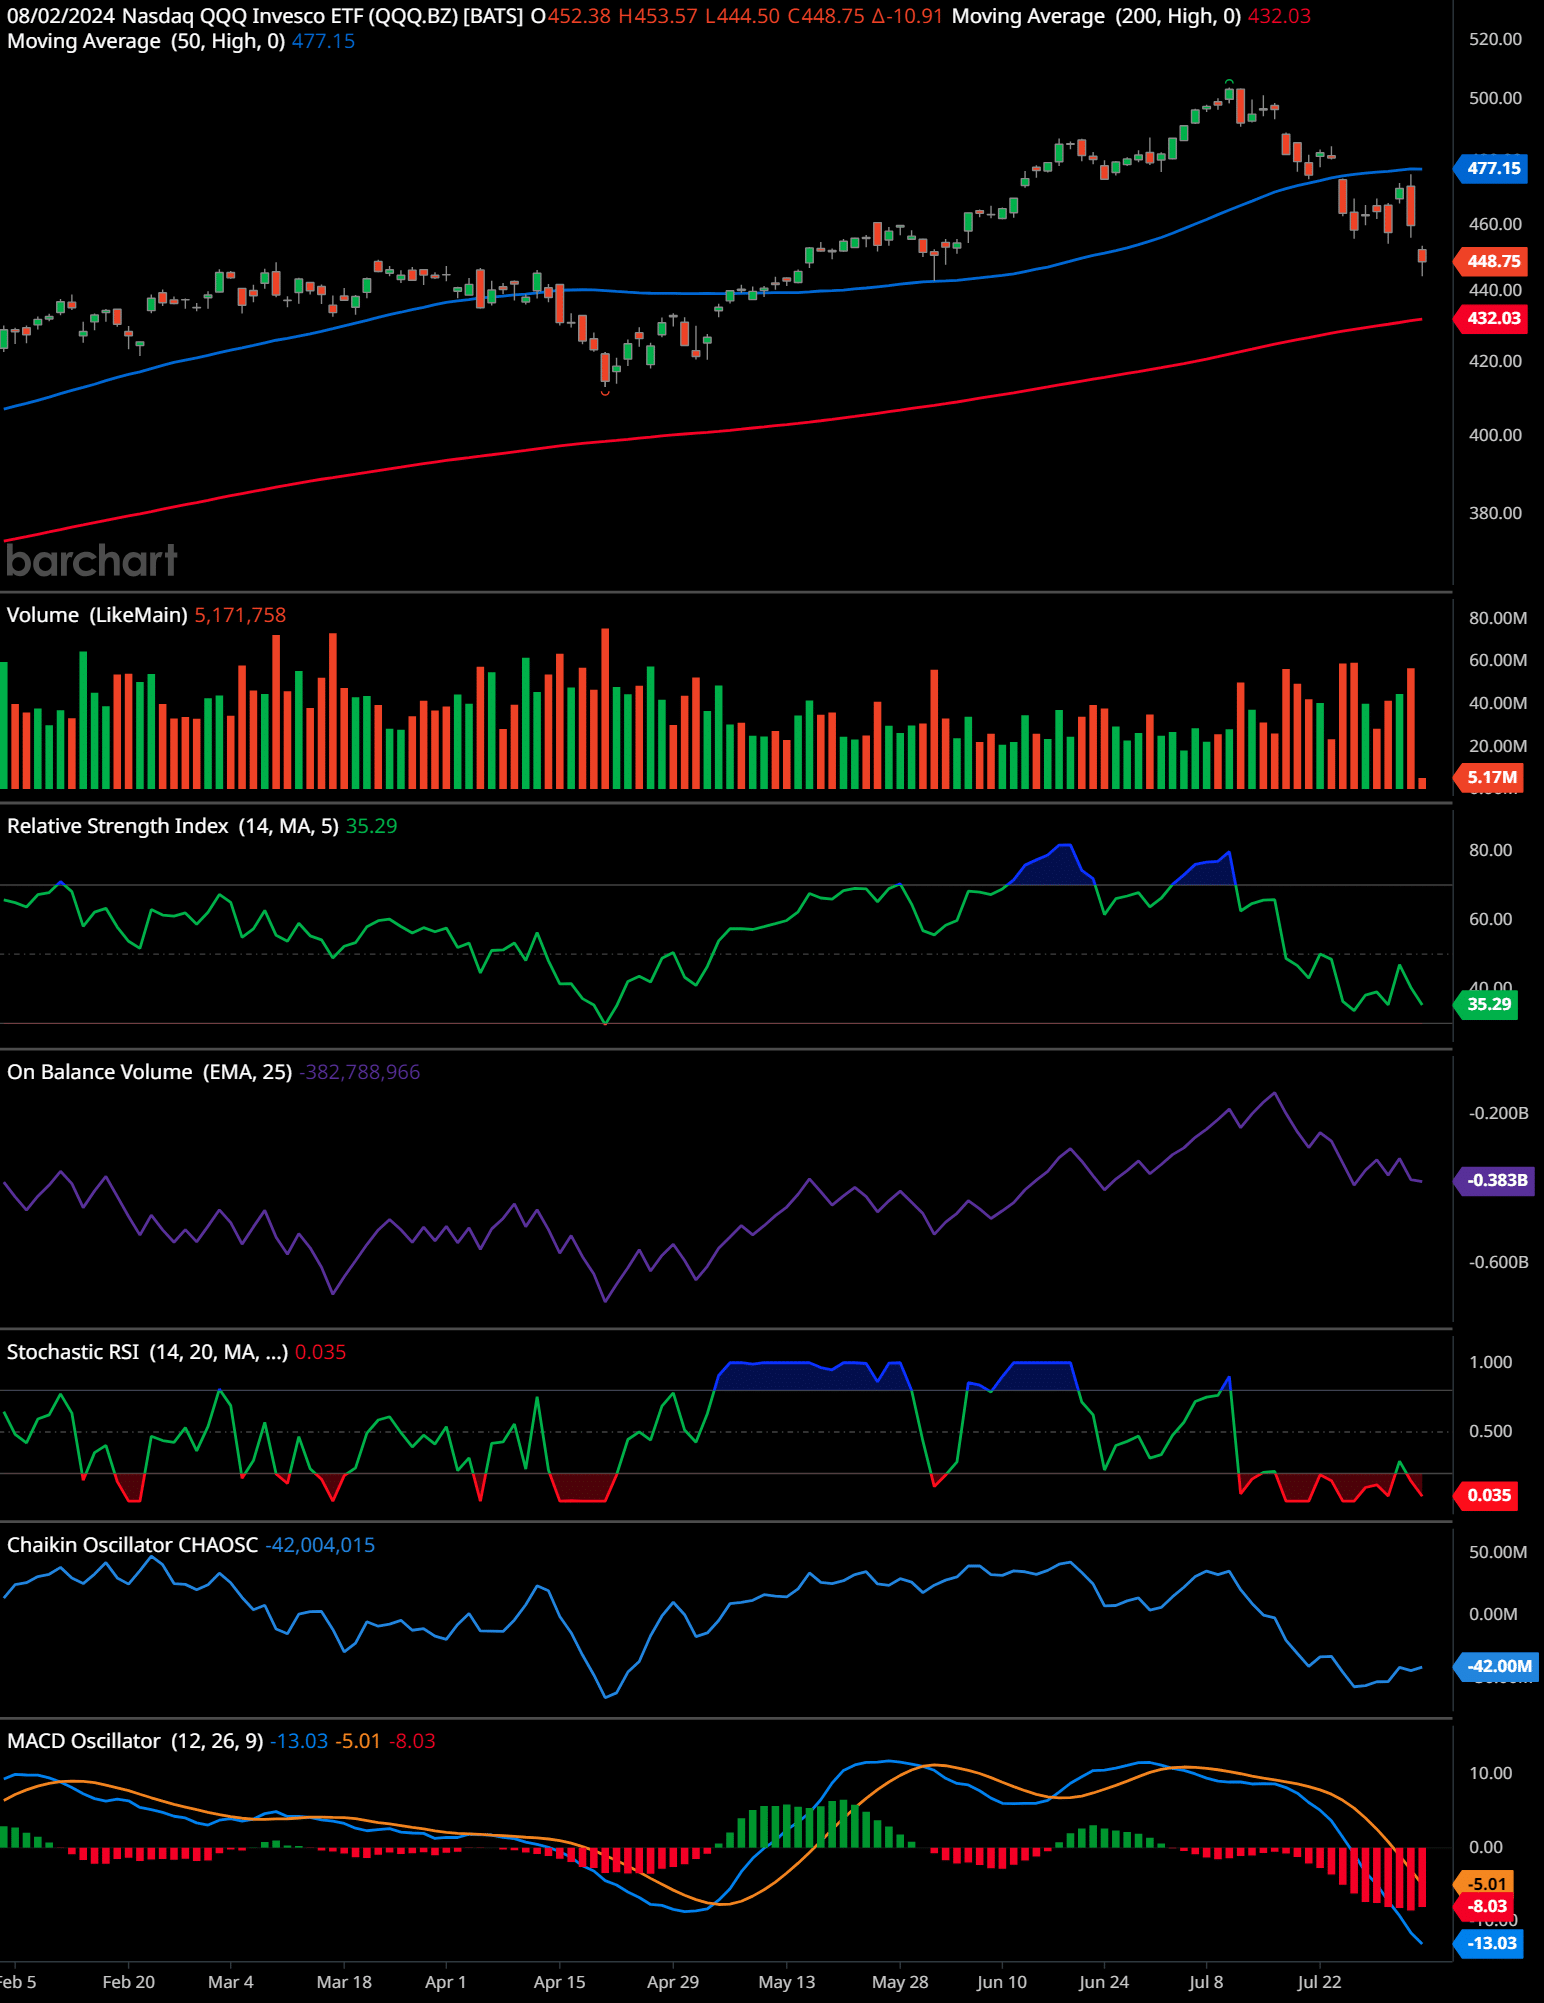The width and height of the screenshot is (1544, 2003).
Task: Click the MACD Oscillator (12, 26, 9) label
Action: point(135,1741)
